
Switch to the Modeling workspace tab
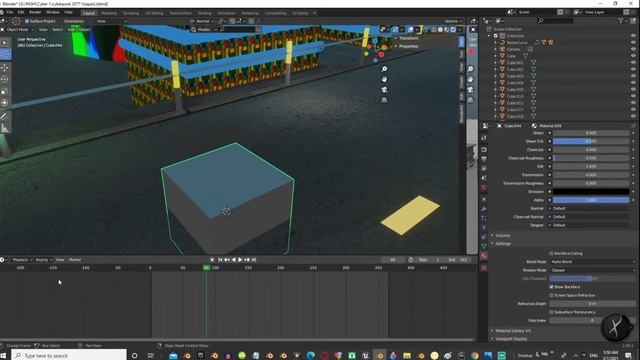click(x=109, y=13)
